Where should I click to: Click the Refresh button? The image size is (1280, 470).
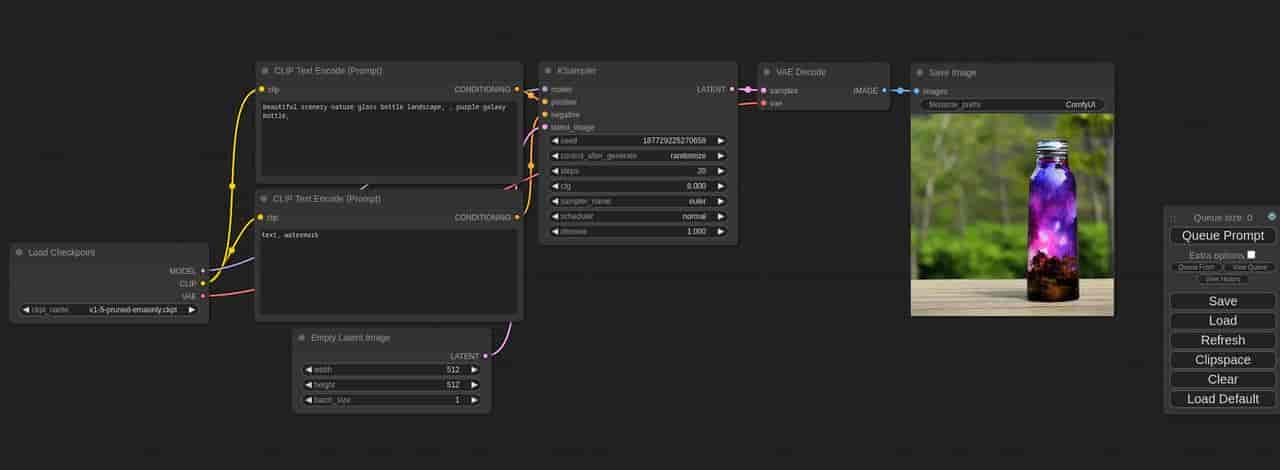(x=1222, y=340)
